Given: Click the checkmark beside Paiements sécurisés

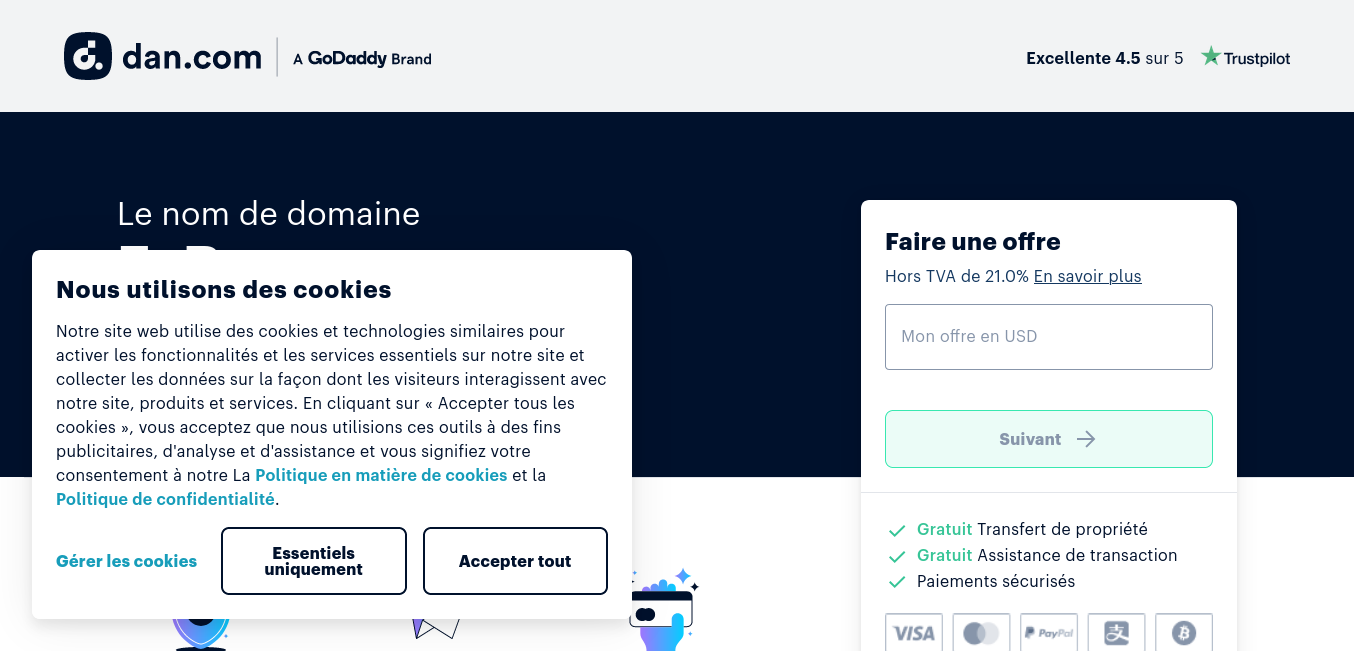Looking at the screenshot, I should [897, 582].
